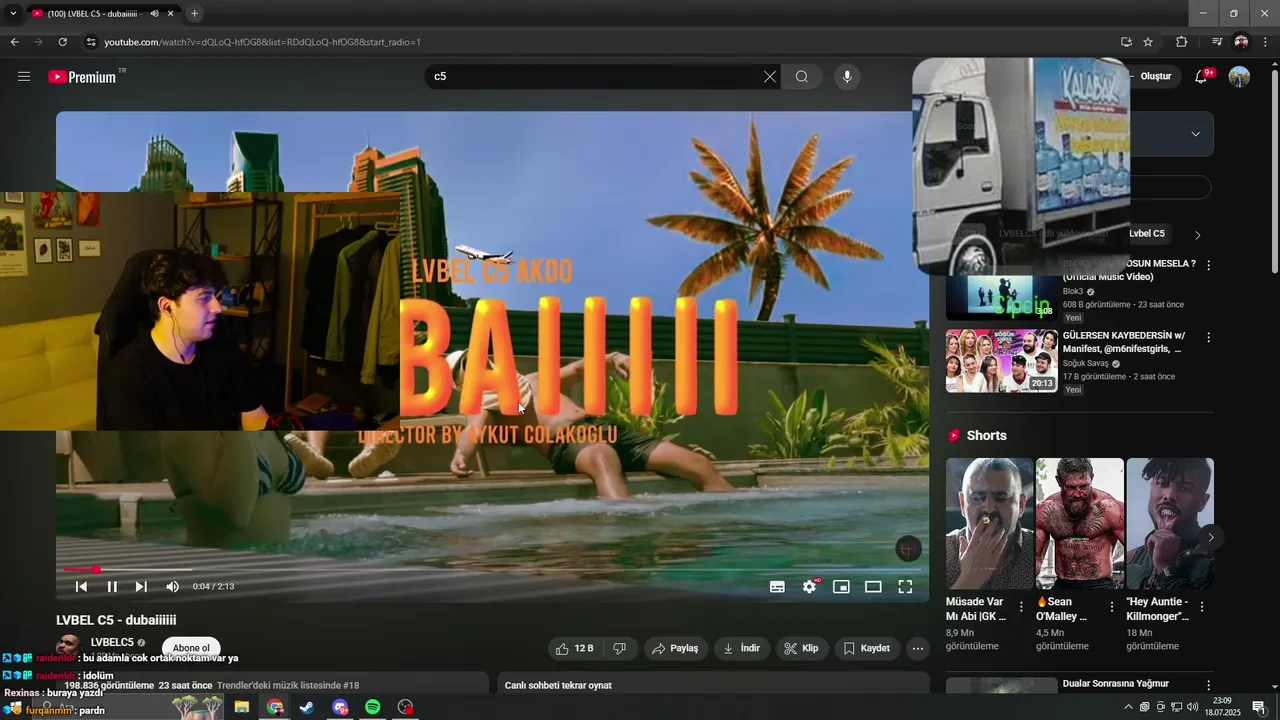
Task: Open File Explorer from taskbar
Action: [241, 707]
